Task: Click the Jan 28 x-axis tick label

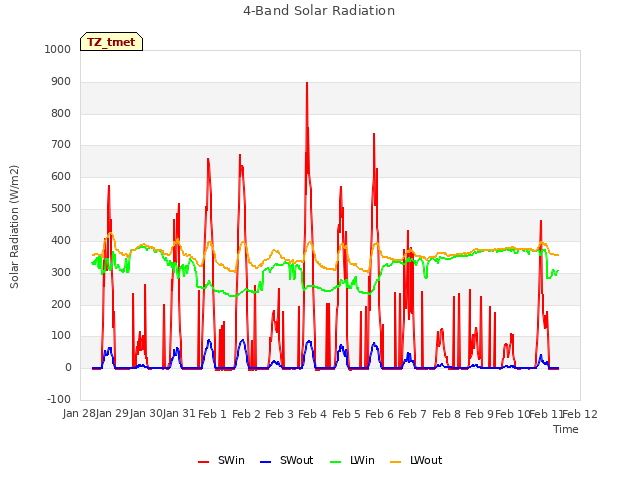Action: tap(79, 414)
